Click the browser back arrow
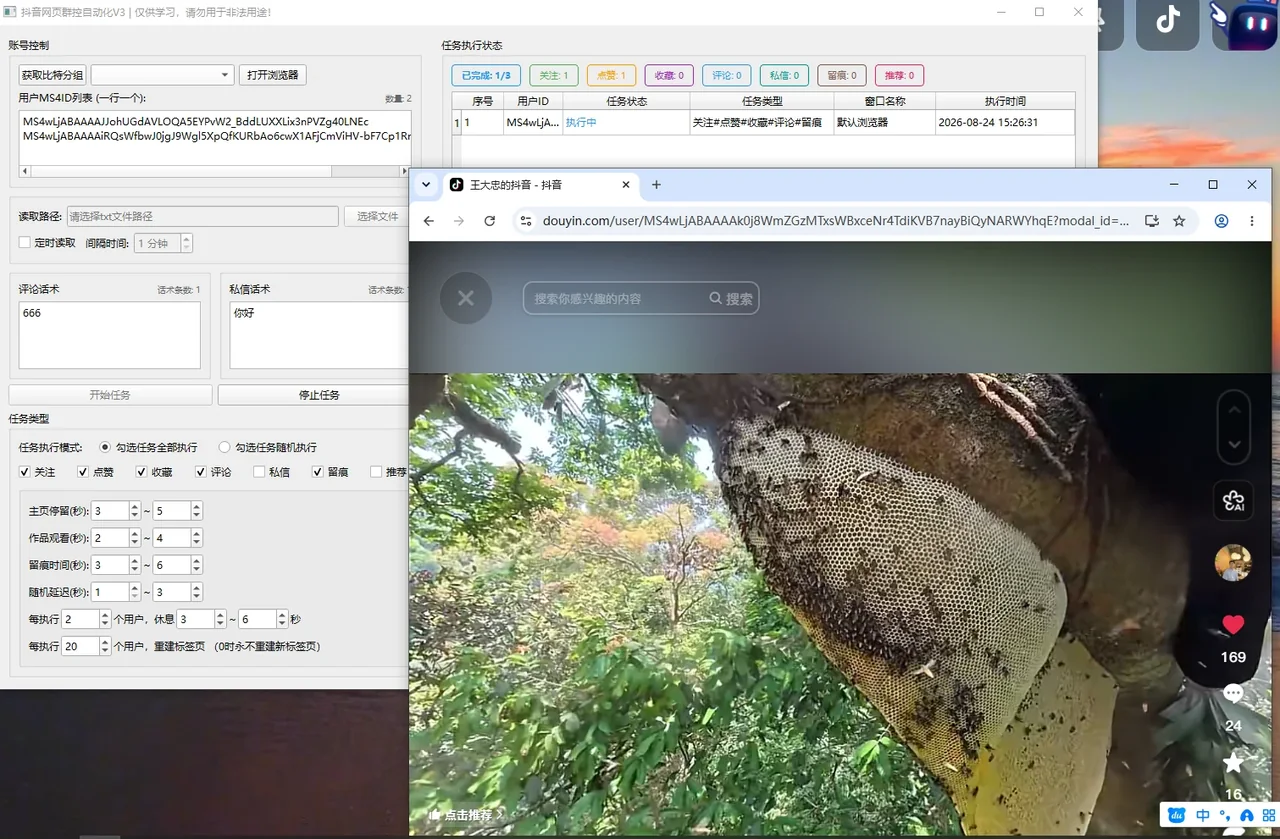 [x=429, y=221]
